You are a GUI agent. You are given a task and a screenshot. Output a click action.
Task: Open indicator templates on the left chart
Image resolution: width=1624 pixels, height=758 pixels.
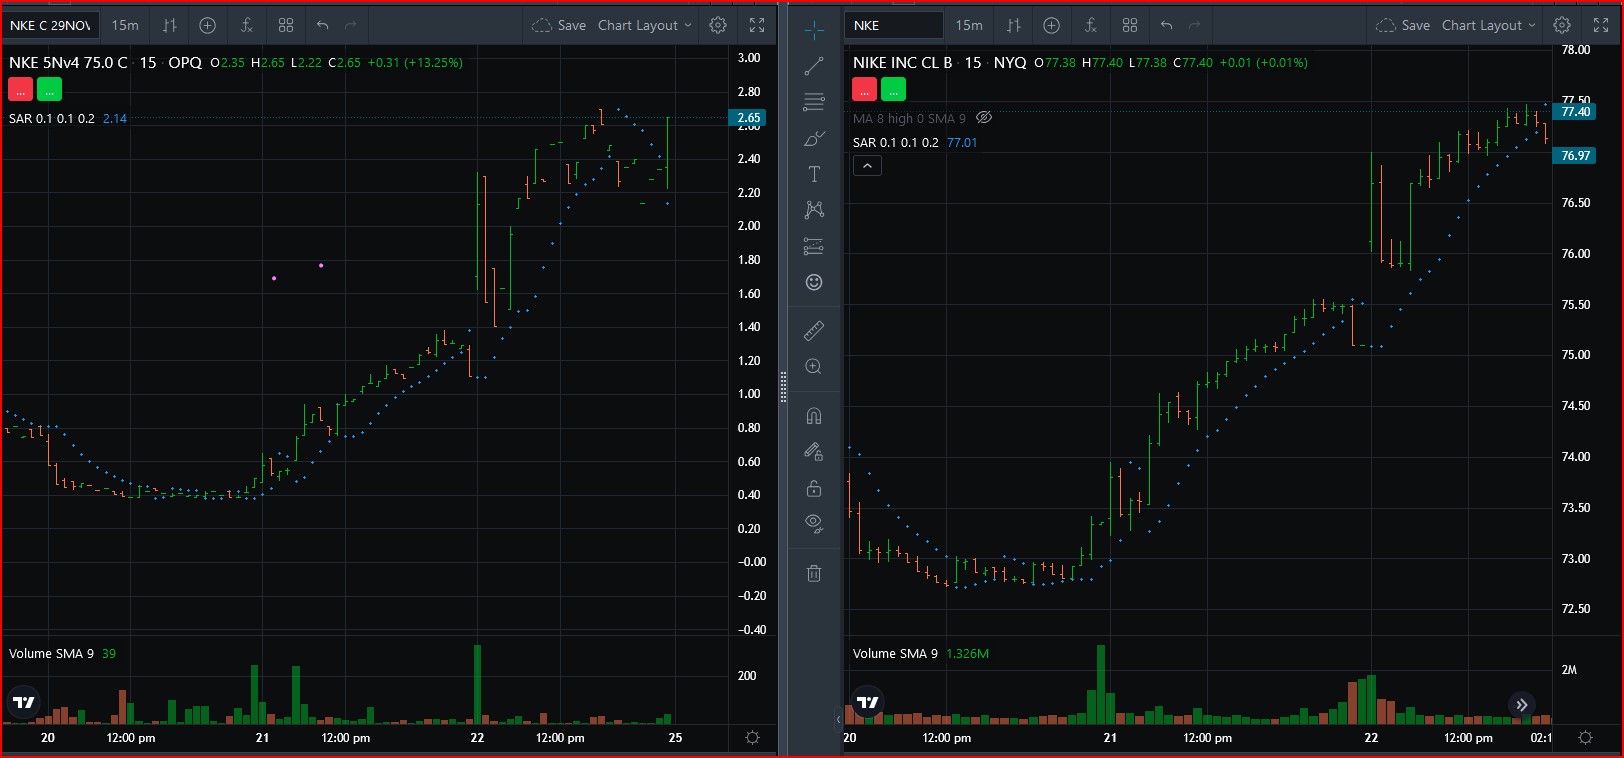[x=286, y=25]
